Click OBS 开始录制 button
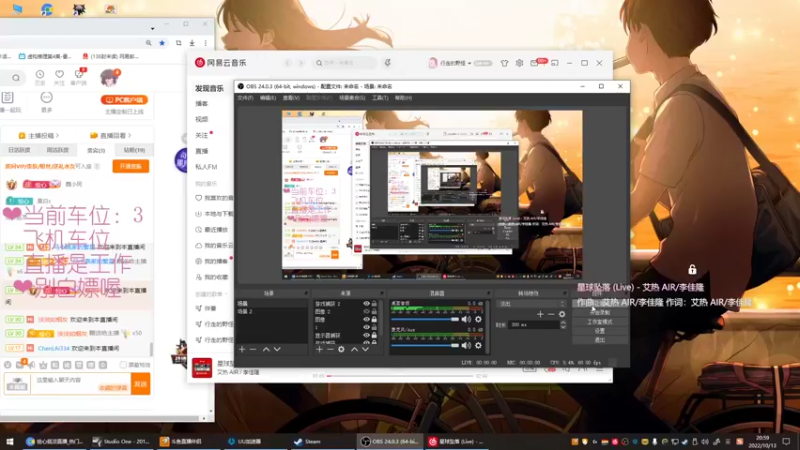Screen dimensions: 800x450 599,312
